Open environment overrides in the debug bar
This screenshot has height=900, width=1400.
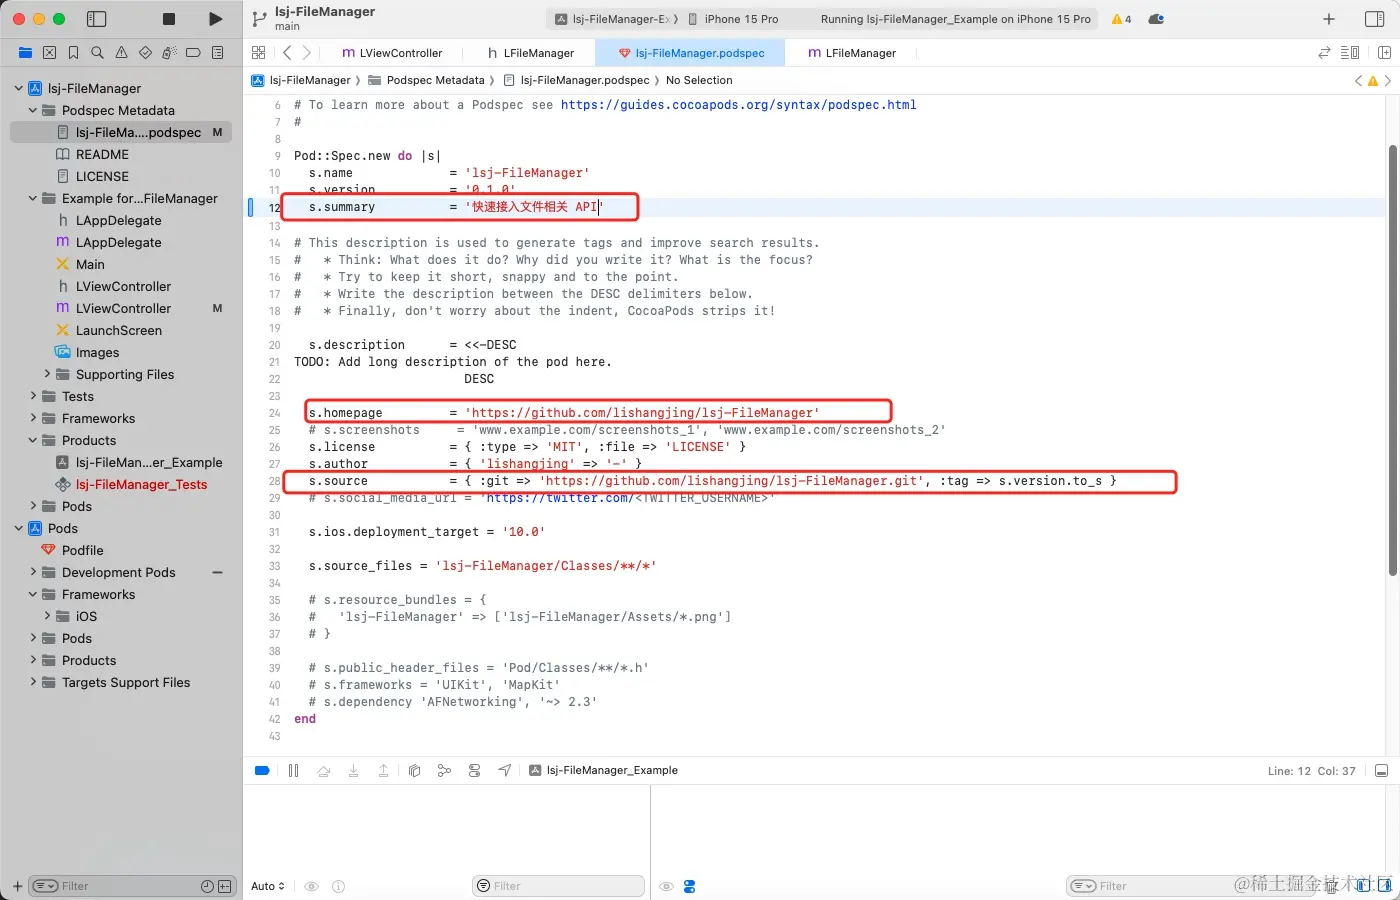coord(474,770)
